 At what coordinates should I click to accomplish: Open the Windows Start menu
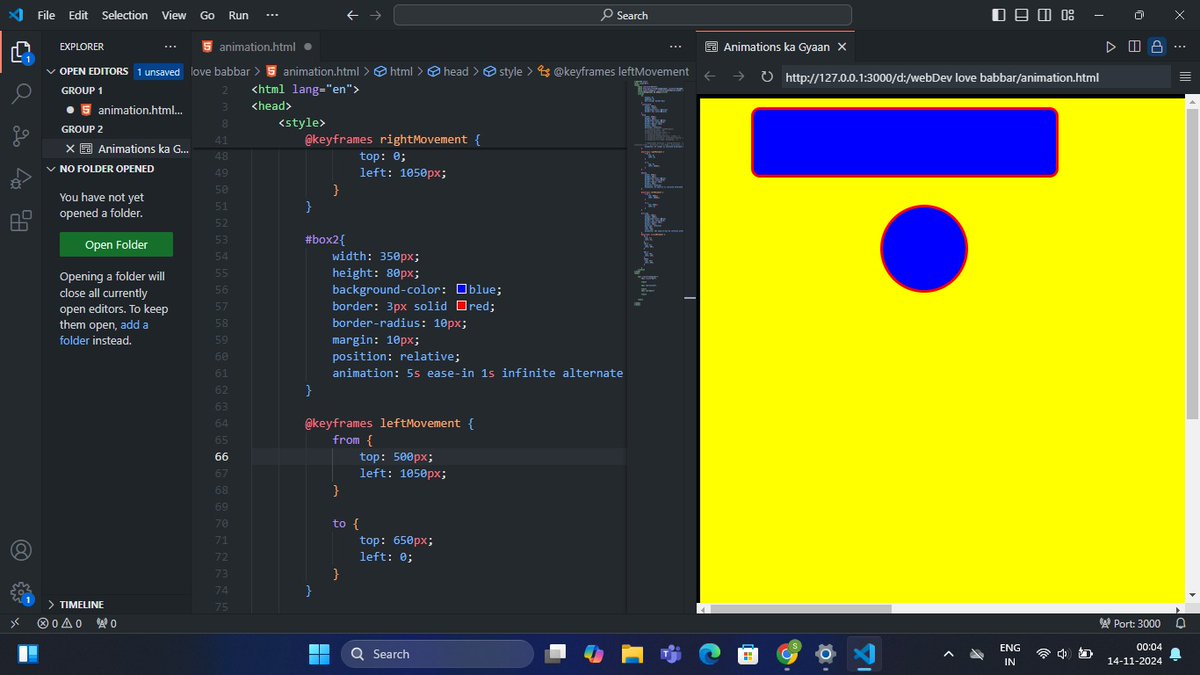pyautogui.click(x=319, y=654)
